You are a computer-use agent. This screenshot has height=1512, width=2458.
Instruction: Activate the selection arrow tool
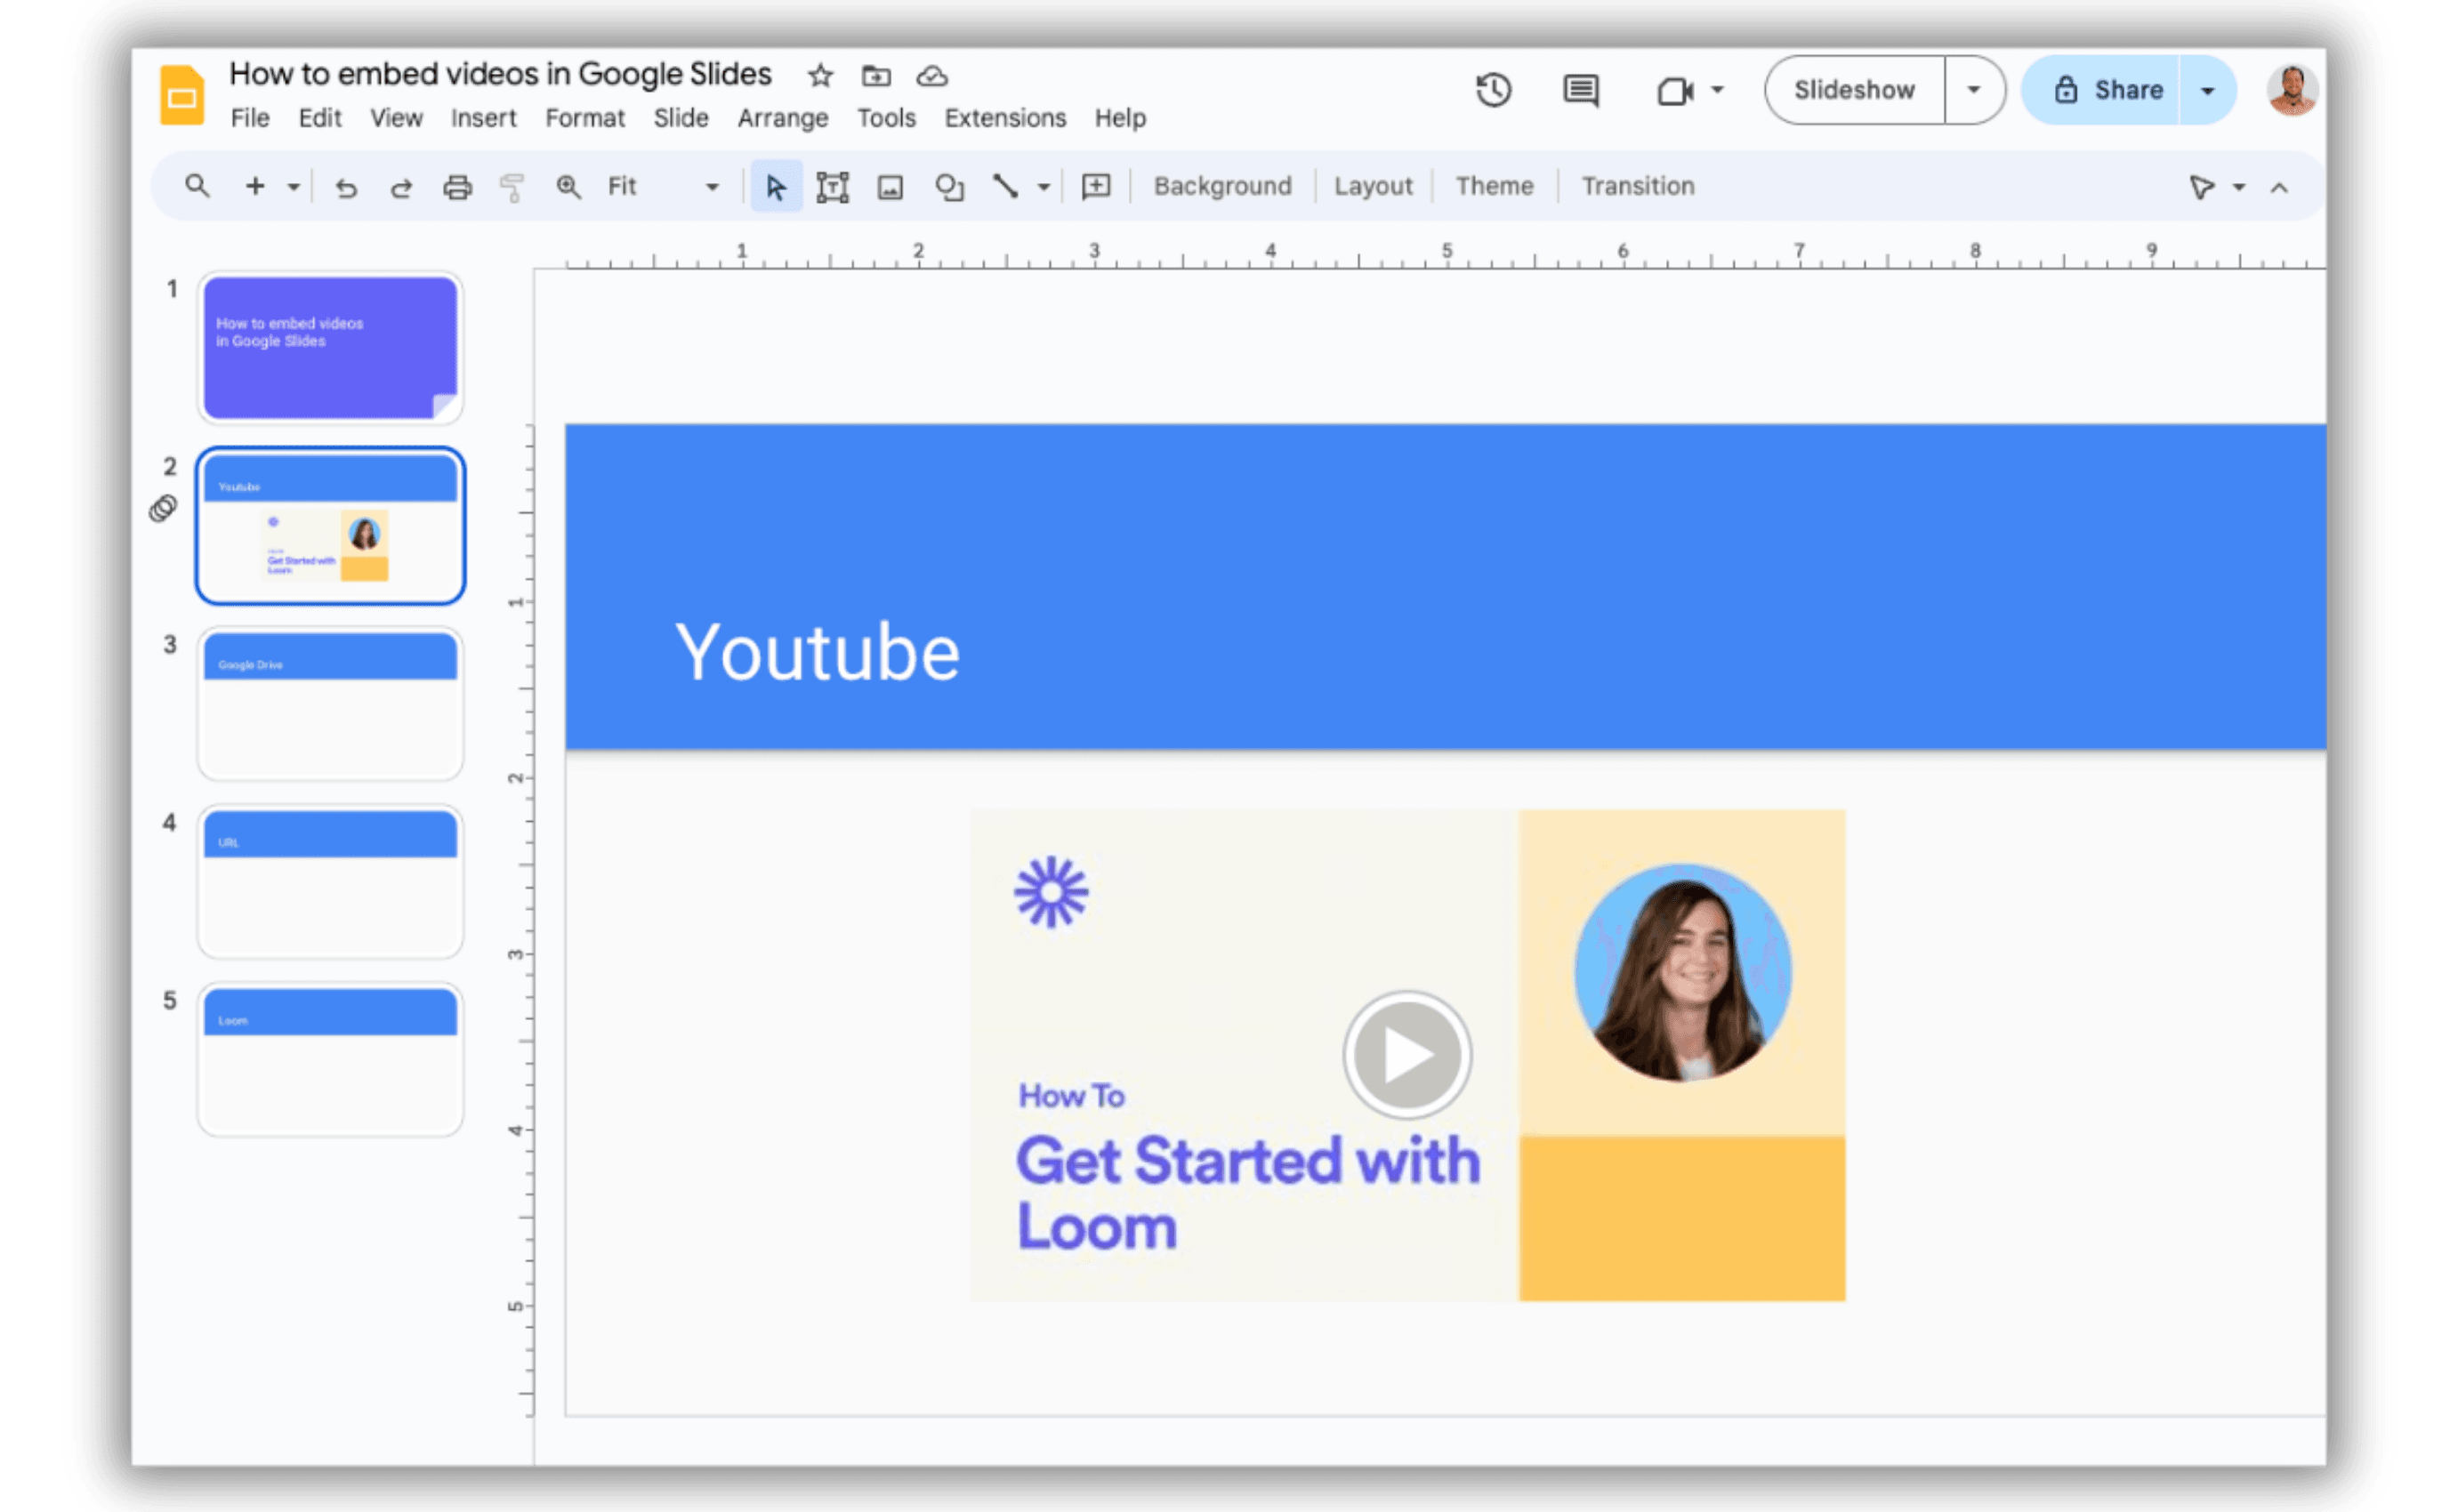click(x=775, y=186)
